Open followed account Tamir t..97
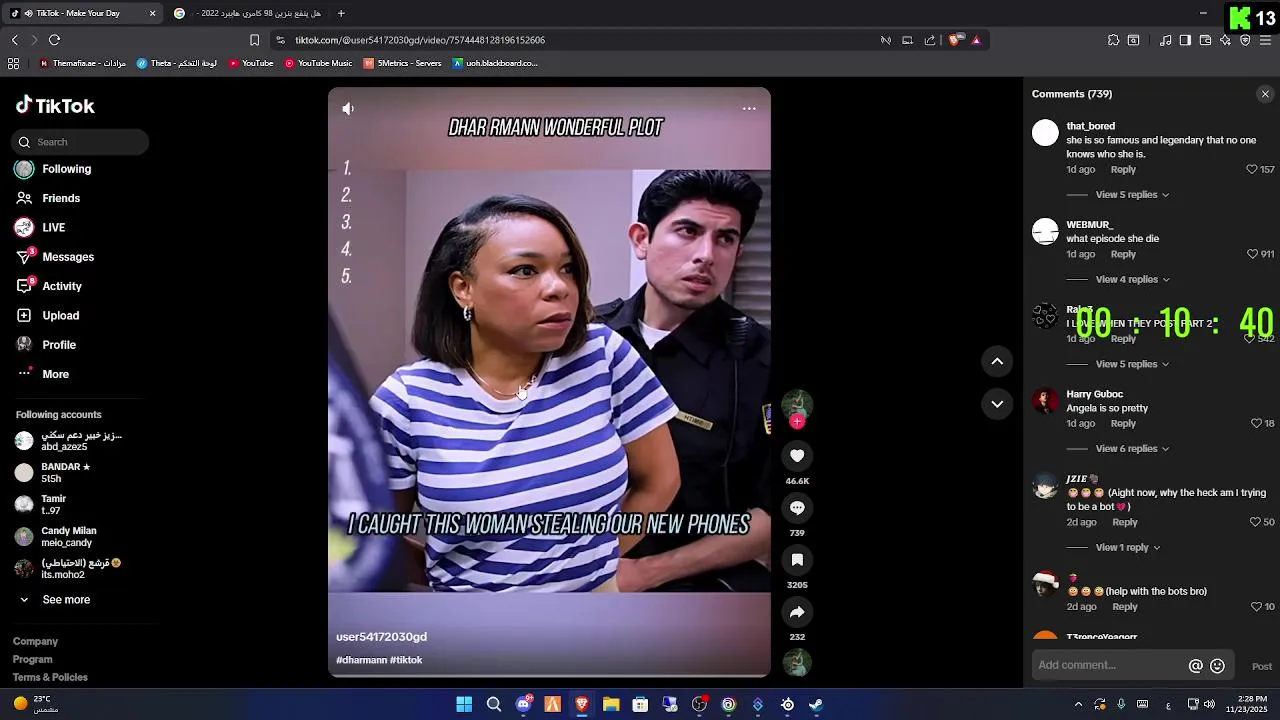The height and width of the screenshot is (720, 1280). point(54,505)
